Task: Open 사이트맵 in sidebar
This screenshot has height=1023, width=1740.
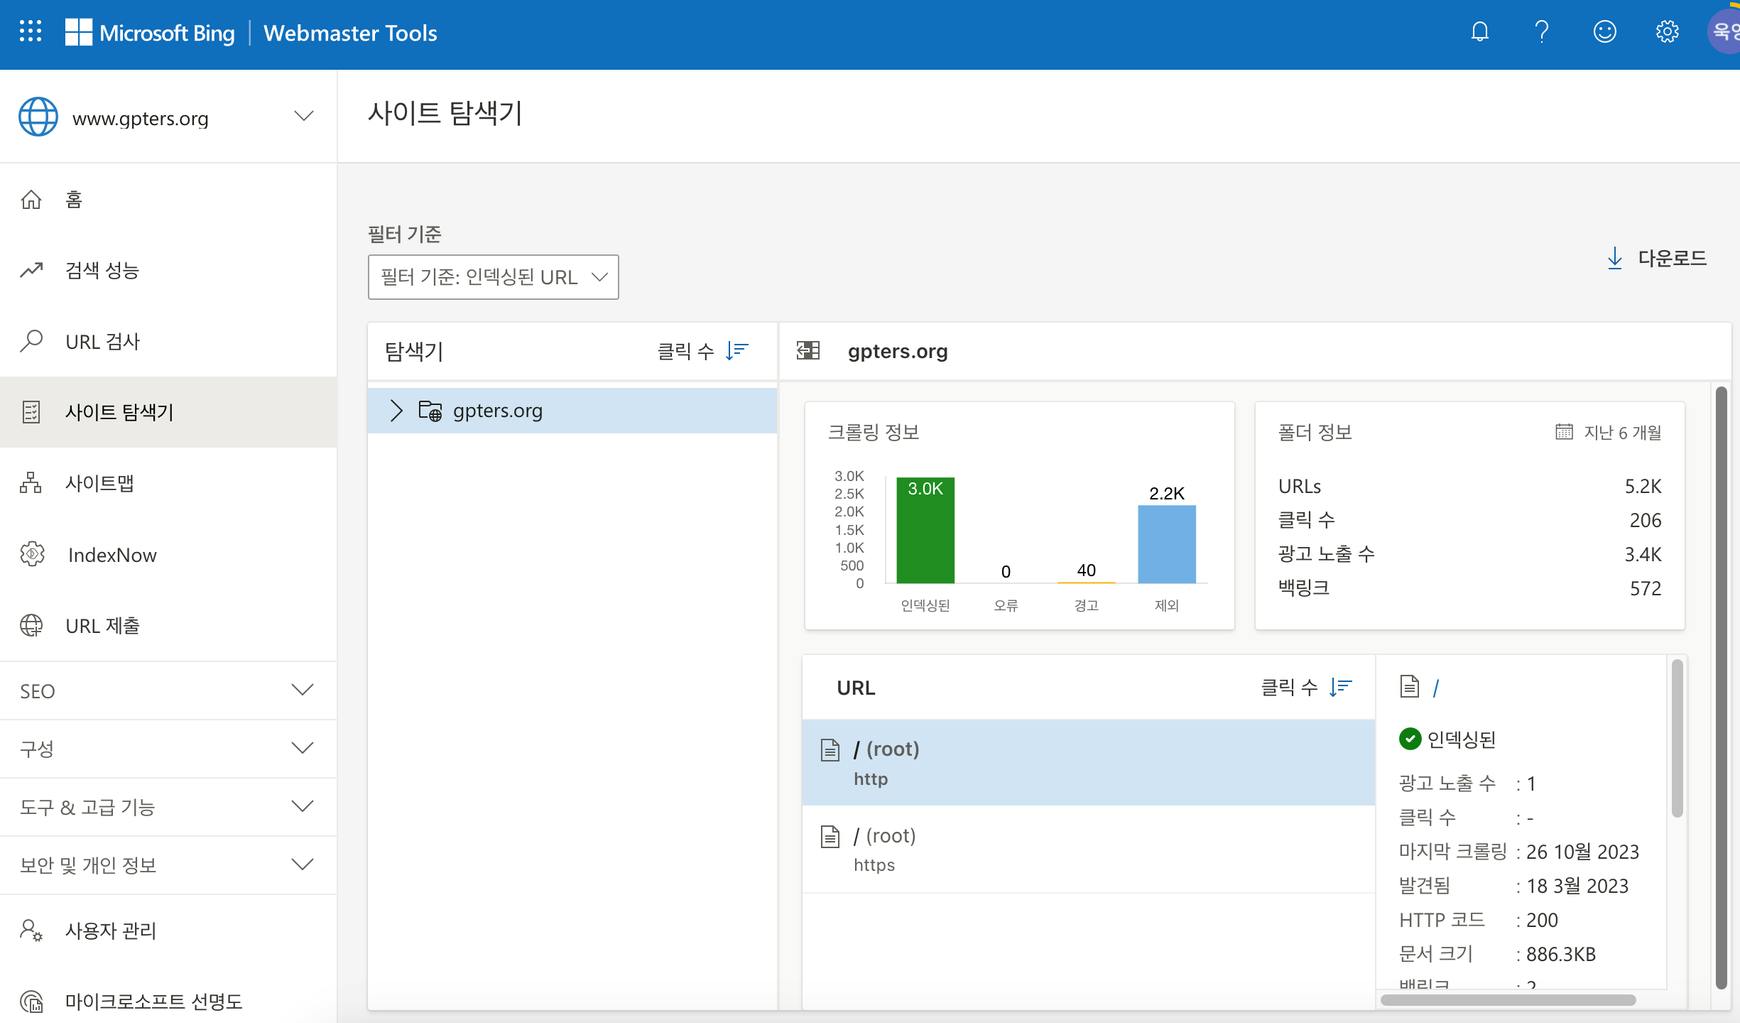Action: pyautogui.click(x=168, y=483)
